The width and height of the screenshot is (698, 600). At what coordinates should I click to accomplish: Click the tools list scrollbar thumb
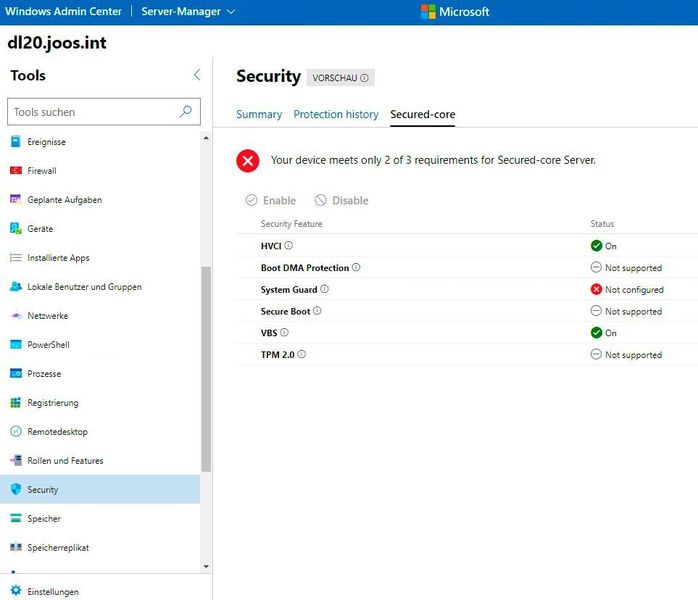pyautogui.click(x=206, y=369)
